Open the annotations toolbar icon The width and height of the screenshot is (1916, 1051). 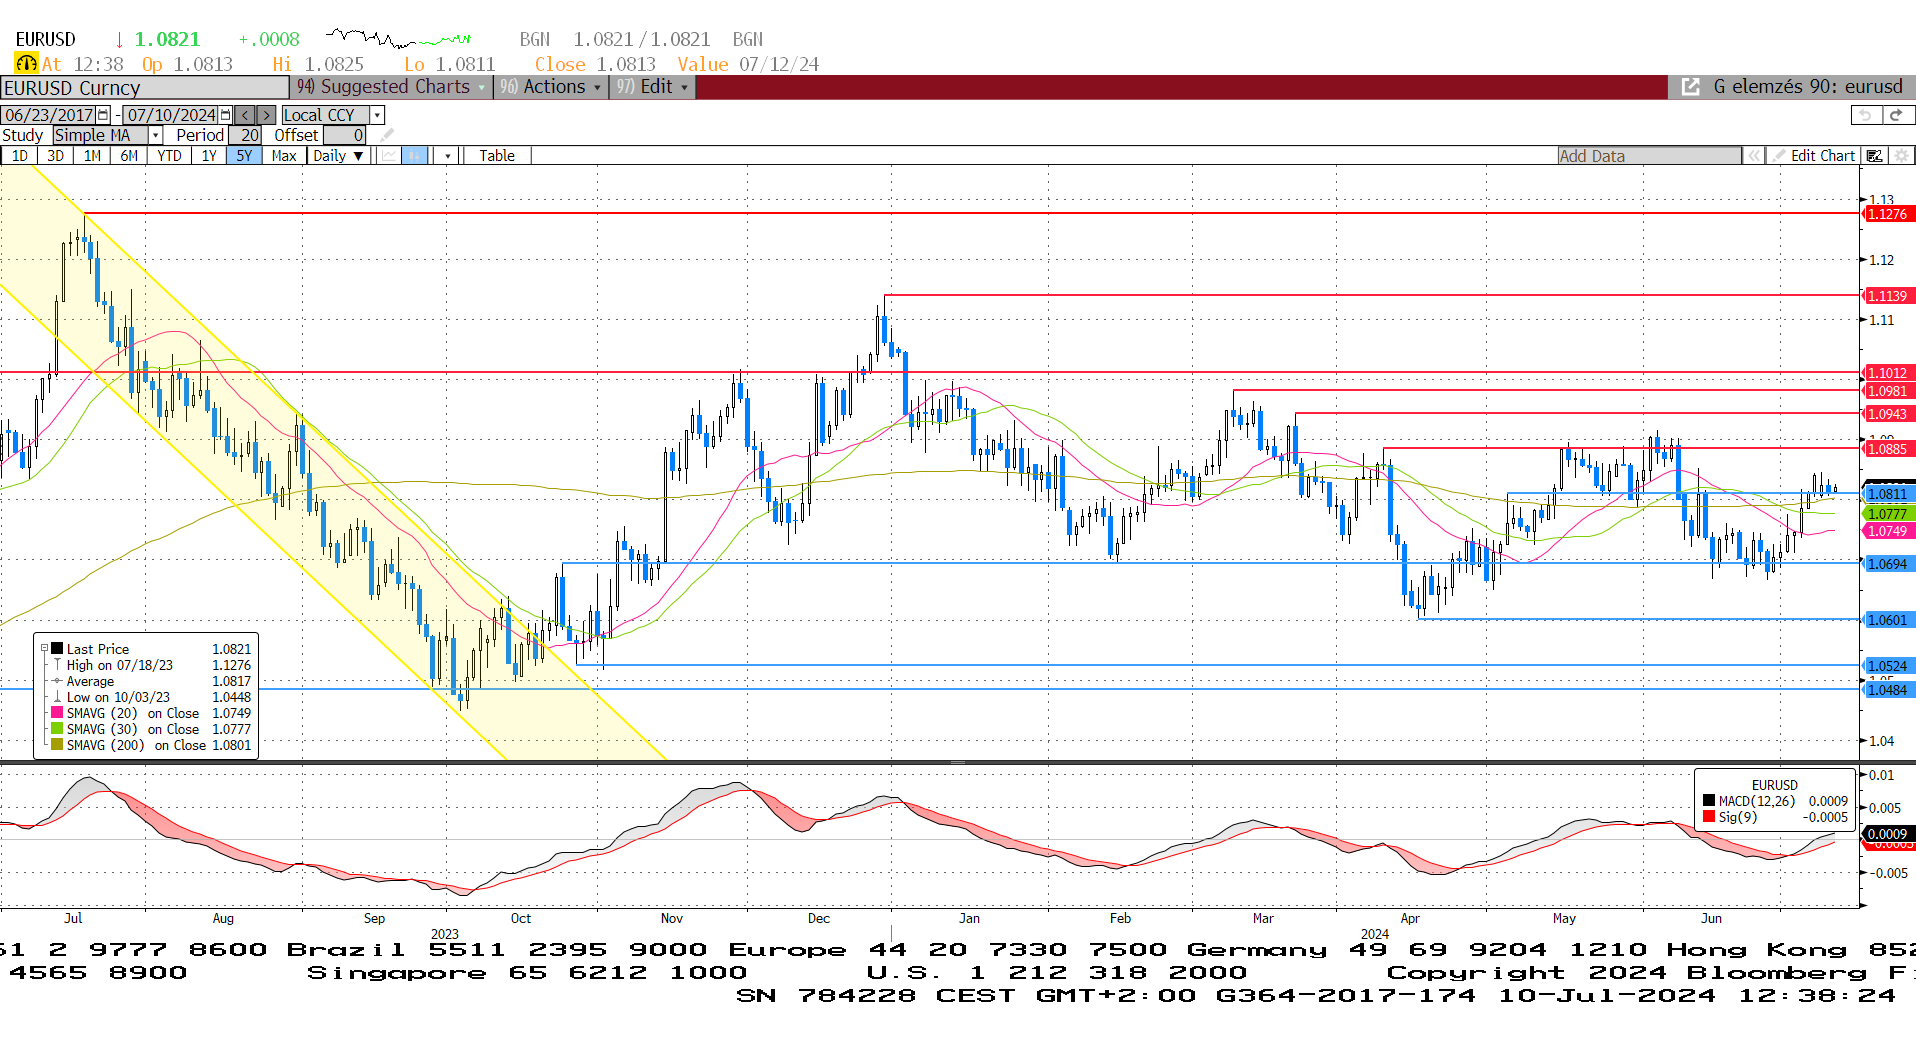tap(1875, 155)
